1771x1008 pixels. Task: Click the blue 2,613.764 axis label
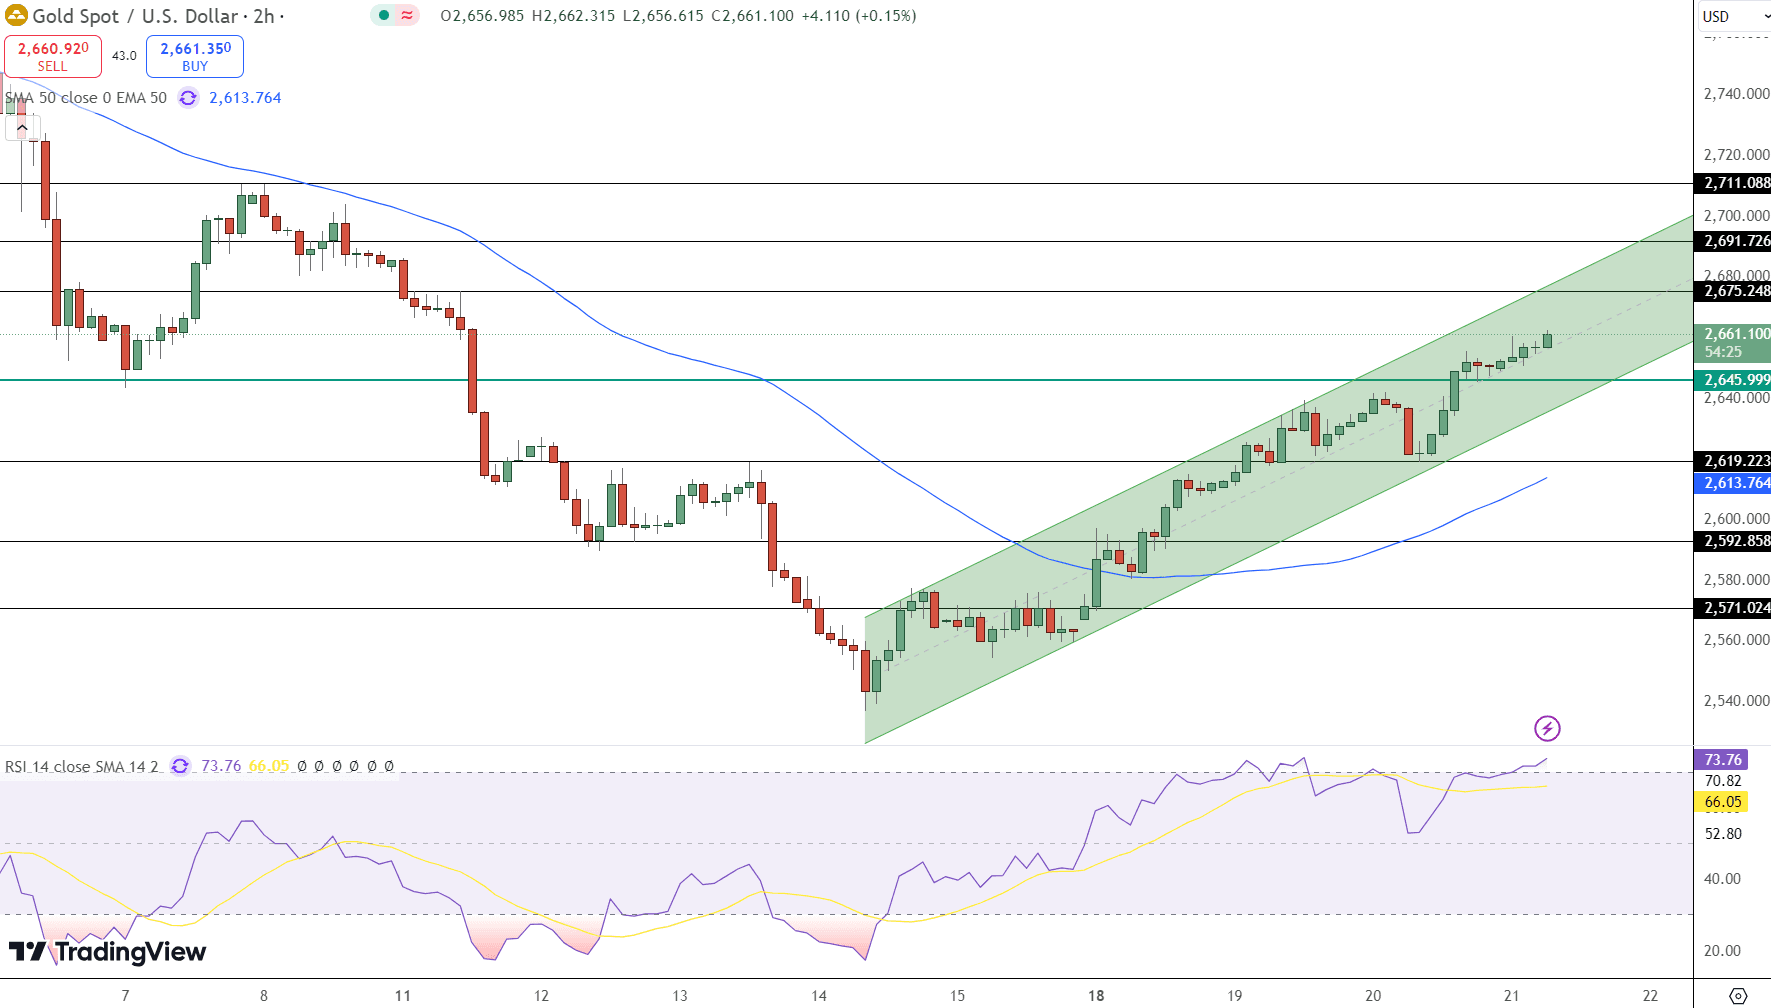click(1733, 483)
